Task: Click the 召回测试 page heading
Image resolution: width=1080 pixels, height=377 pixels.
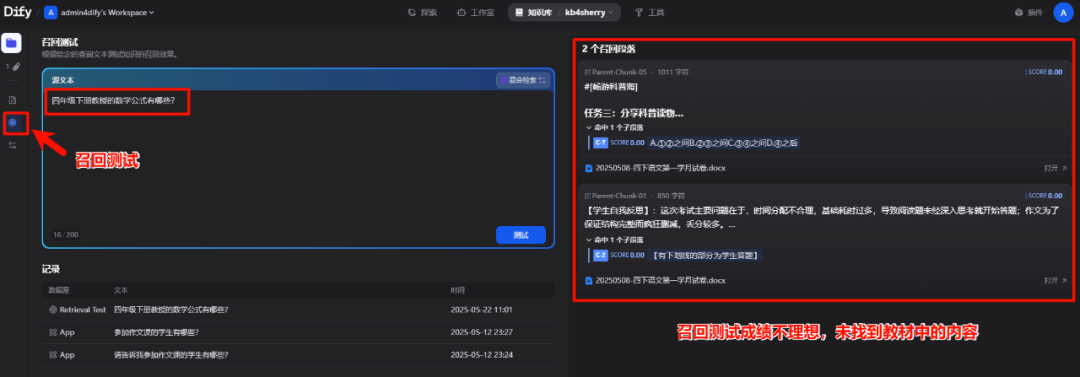Action: 60,42
